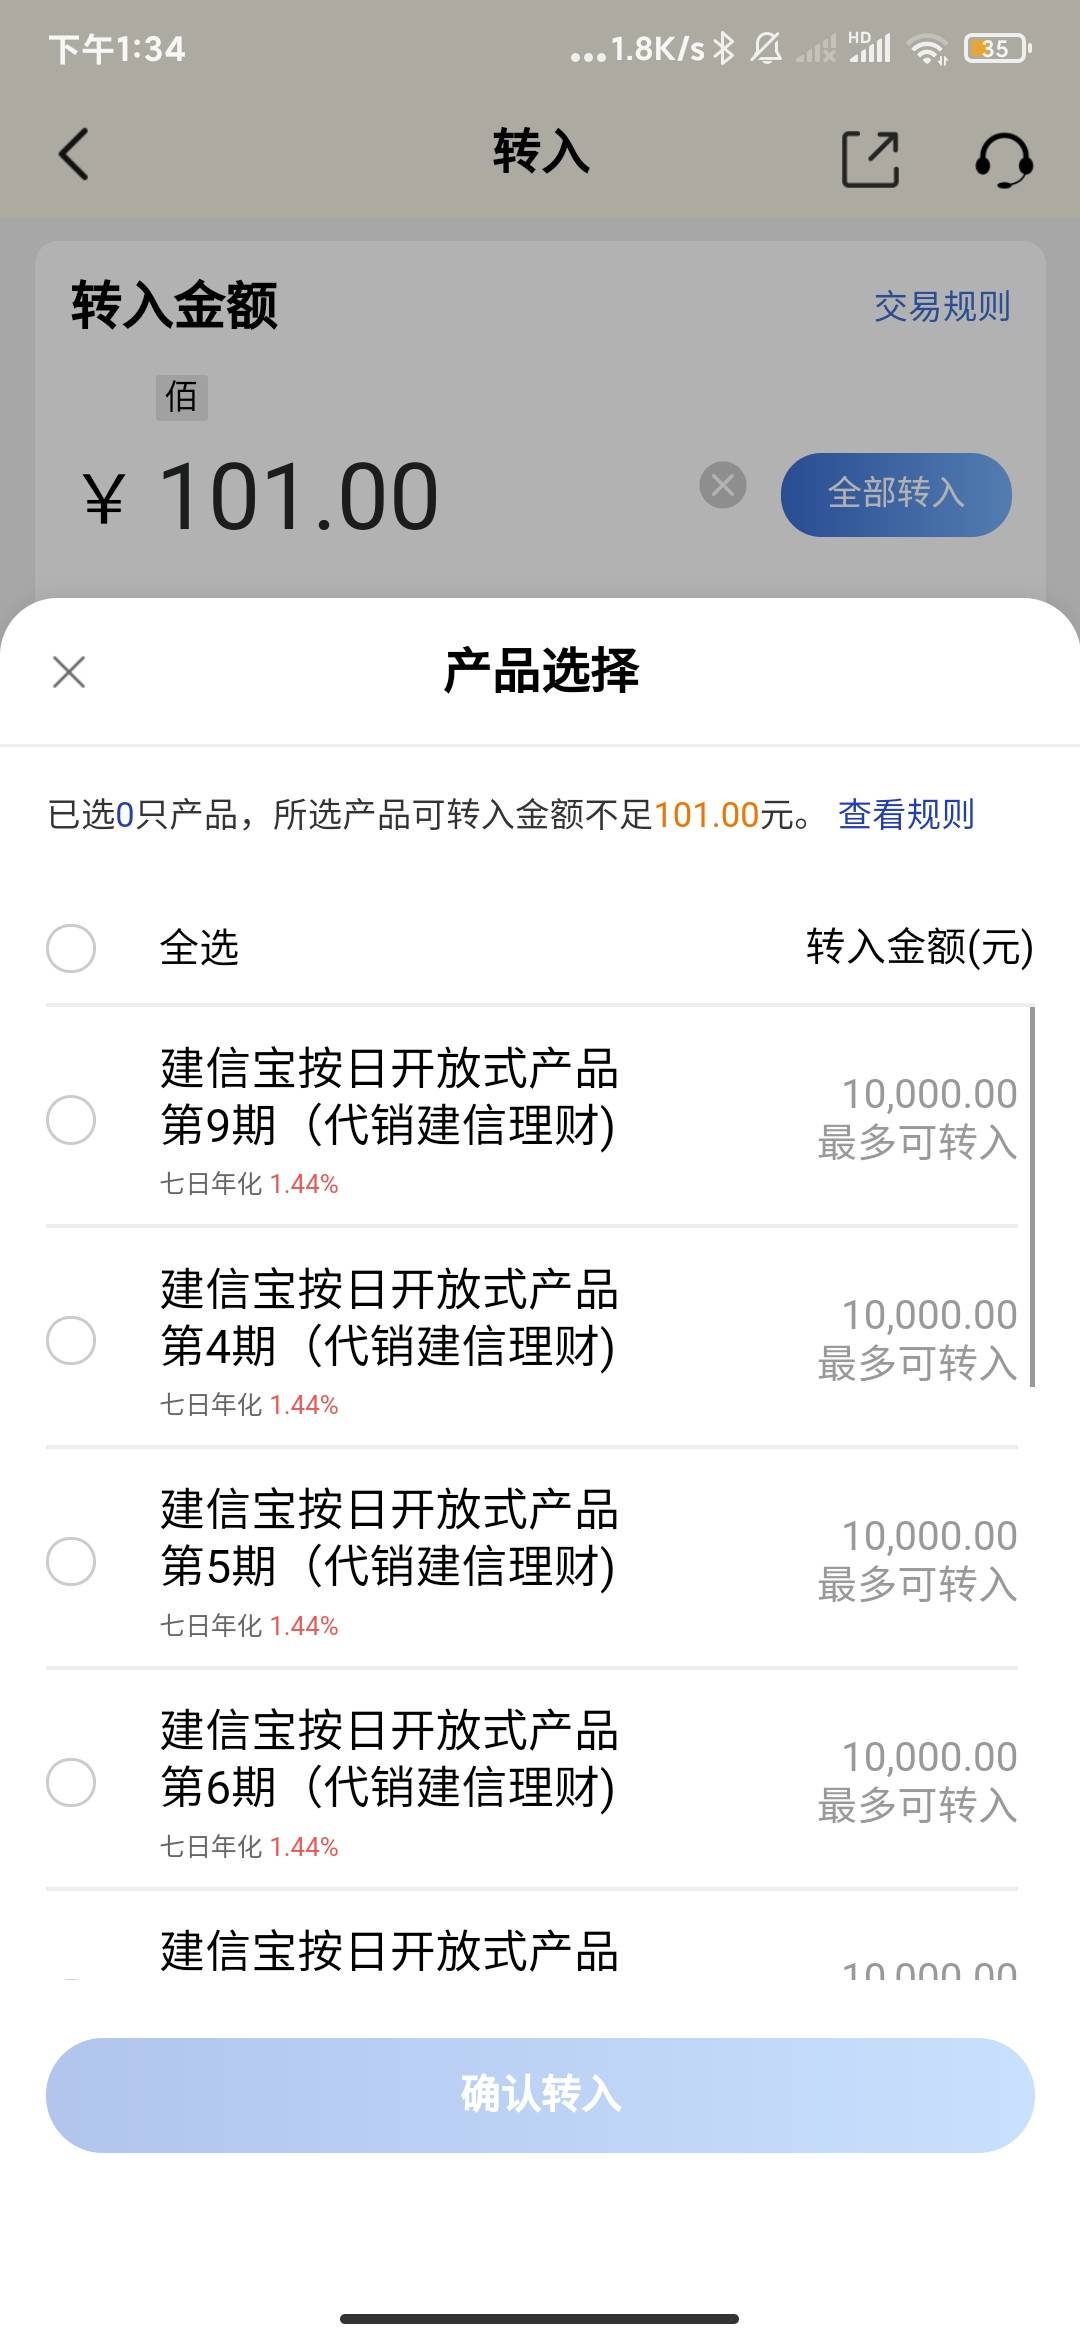Open customer service headset icon

(x=1003, y=159)
